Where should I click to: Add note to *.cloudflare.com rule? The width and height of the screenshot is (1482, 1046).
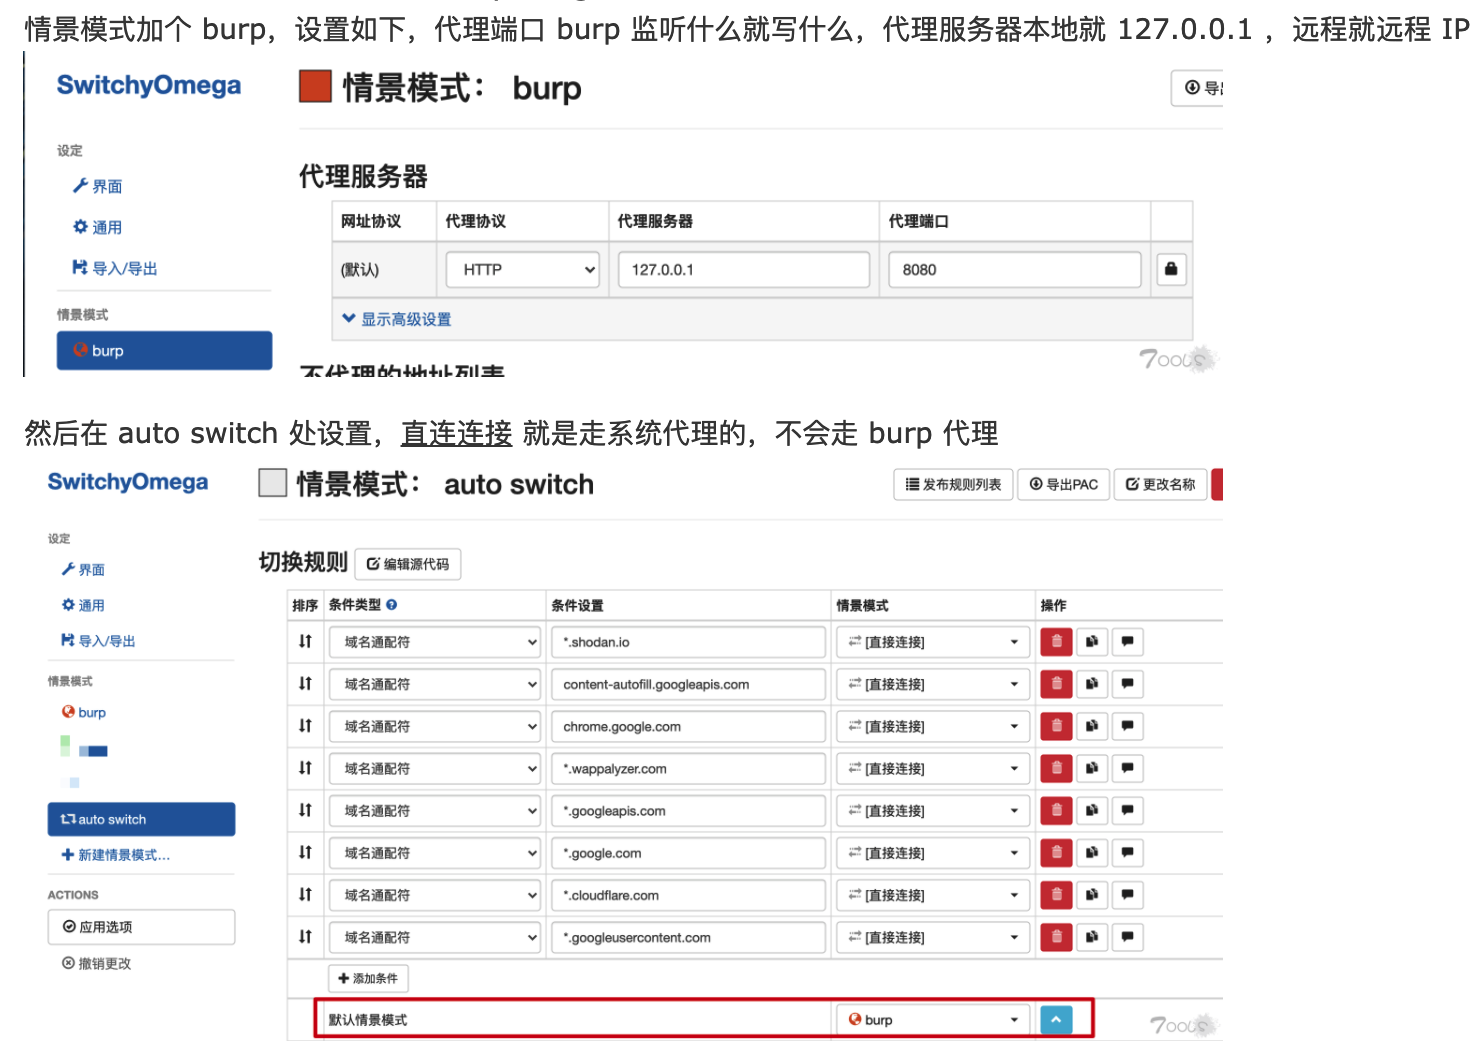coord(1128,895)
